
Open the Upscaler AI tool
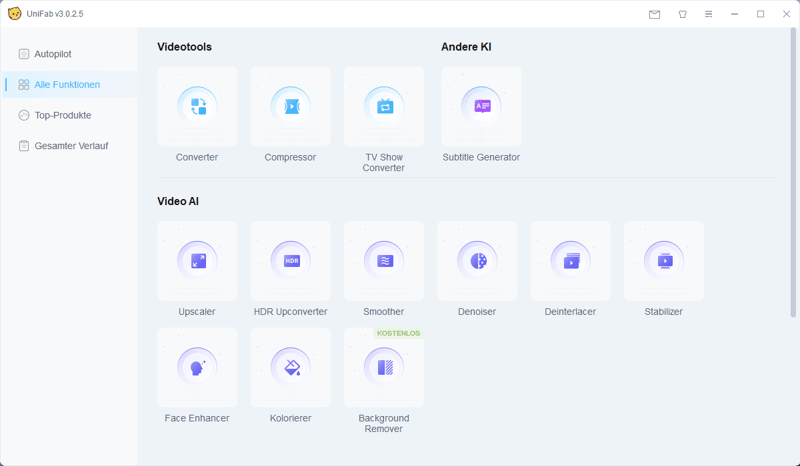tap(197, 261)
